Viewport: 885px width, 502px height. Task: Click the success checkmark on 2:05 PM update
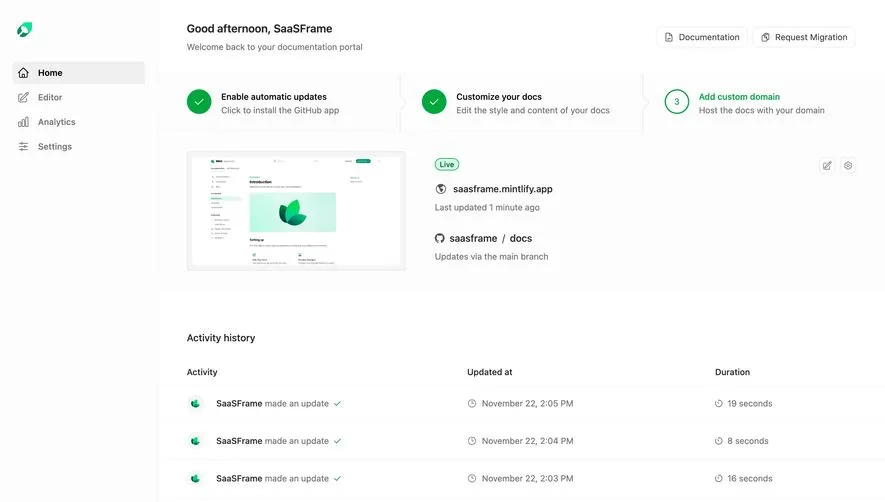337,404
